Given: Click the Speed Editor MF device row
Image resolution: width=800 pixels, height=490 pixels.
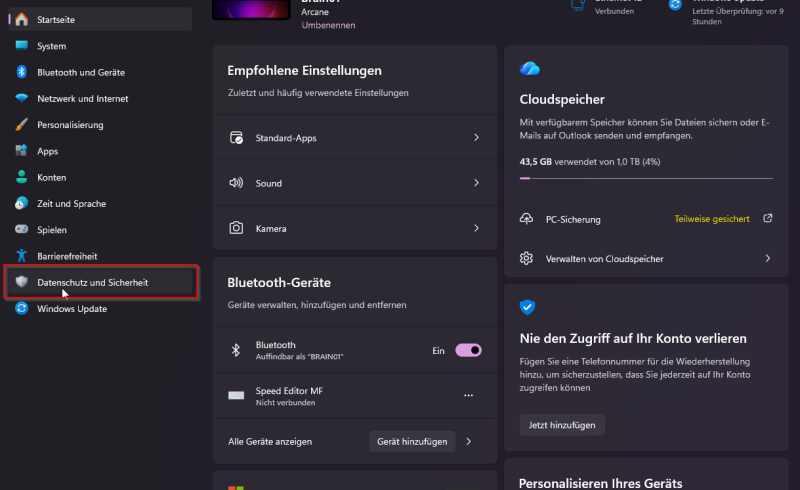Looking at the screenshot, I should [x=355, y=396].
